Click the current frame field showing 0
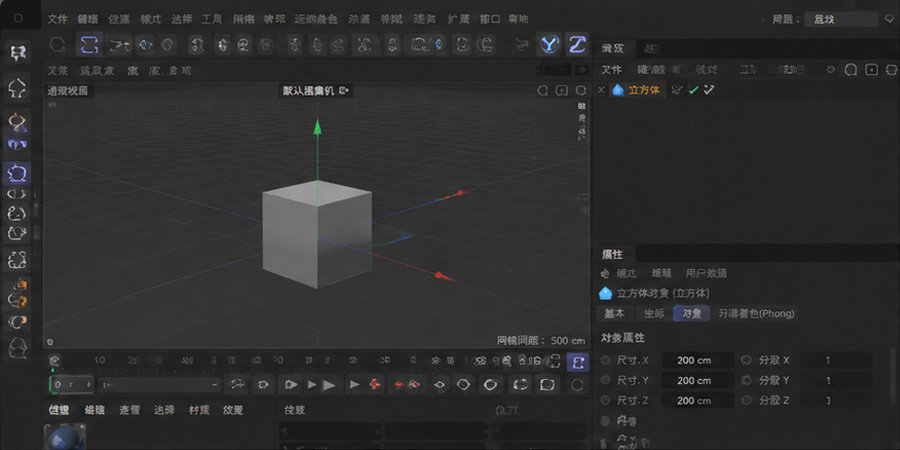This screenshot has width=900, height=450. tap(72, 385)
